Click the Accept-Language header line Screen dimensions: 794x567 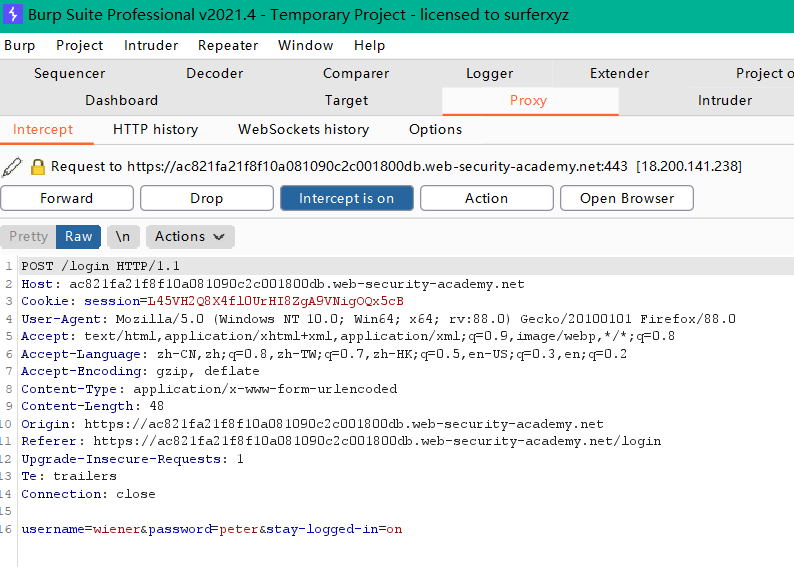(324, 354)
